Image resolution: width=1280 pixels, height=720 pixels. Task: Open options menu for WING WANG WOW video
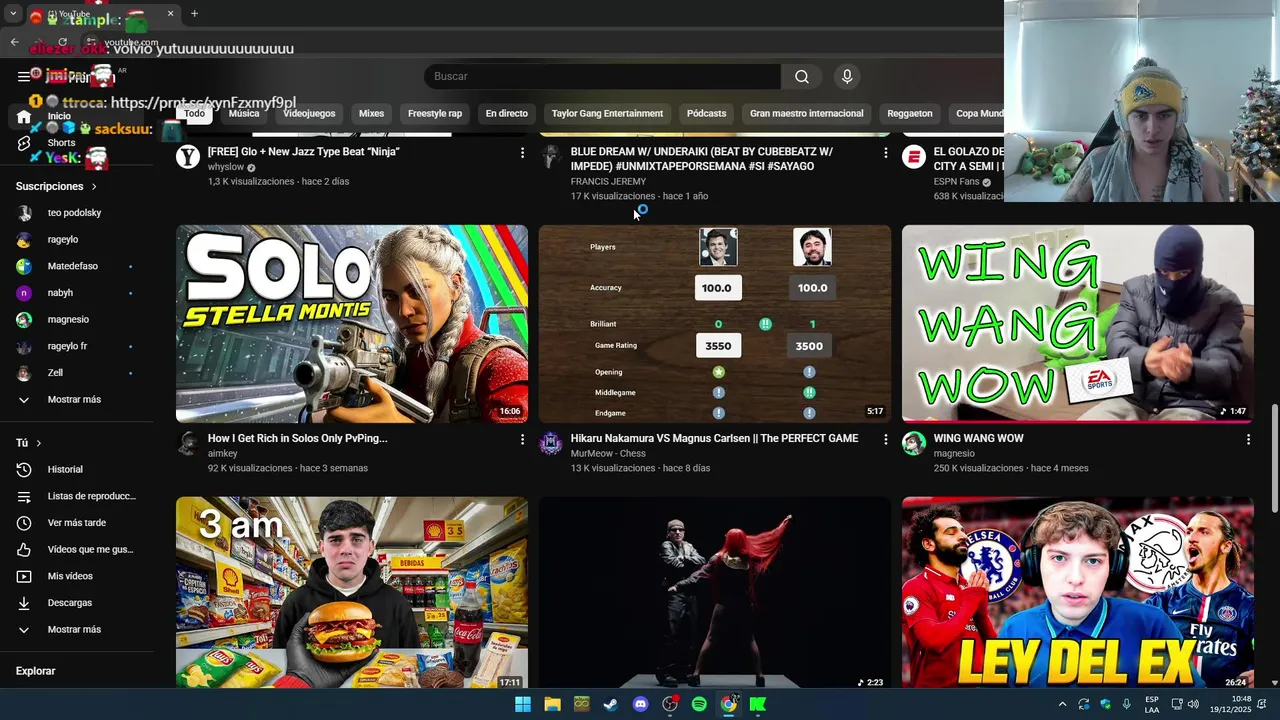pyautogui.click(x=1248, y=439)
